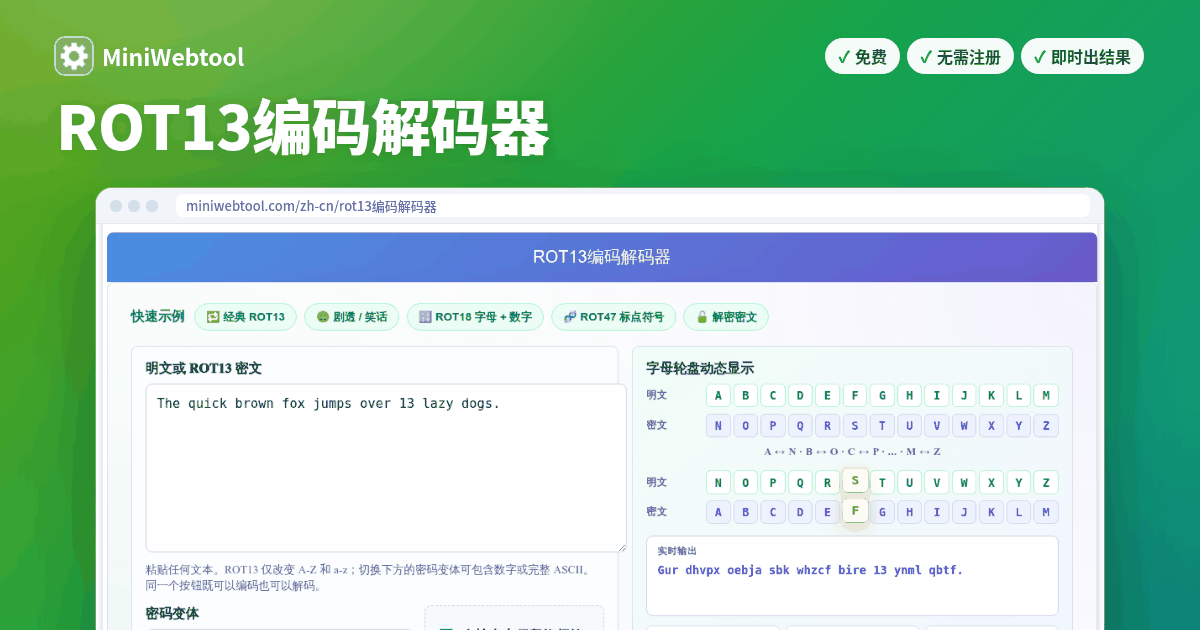Select green letter K tile in 明文 row
Viewport: 1200px width, 630px height.
(x=991, y=396)
